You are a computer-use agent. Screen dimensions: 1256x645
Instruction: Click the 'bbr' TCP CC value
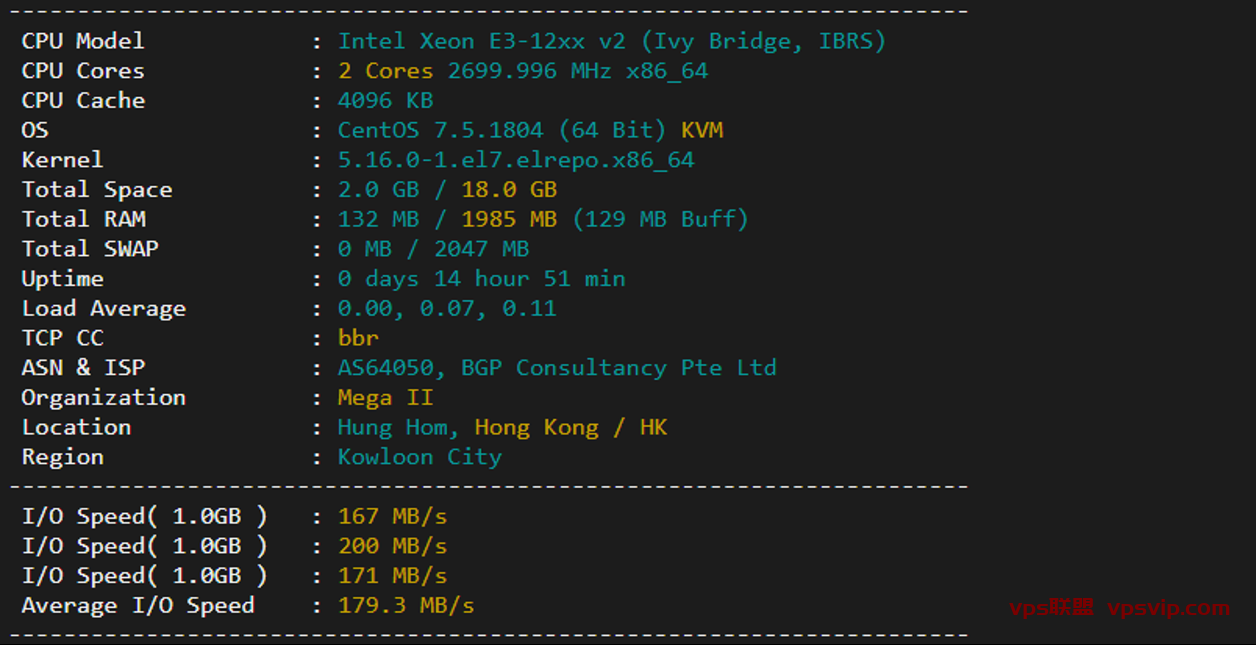[358, 338]
